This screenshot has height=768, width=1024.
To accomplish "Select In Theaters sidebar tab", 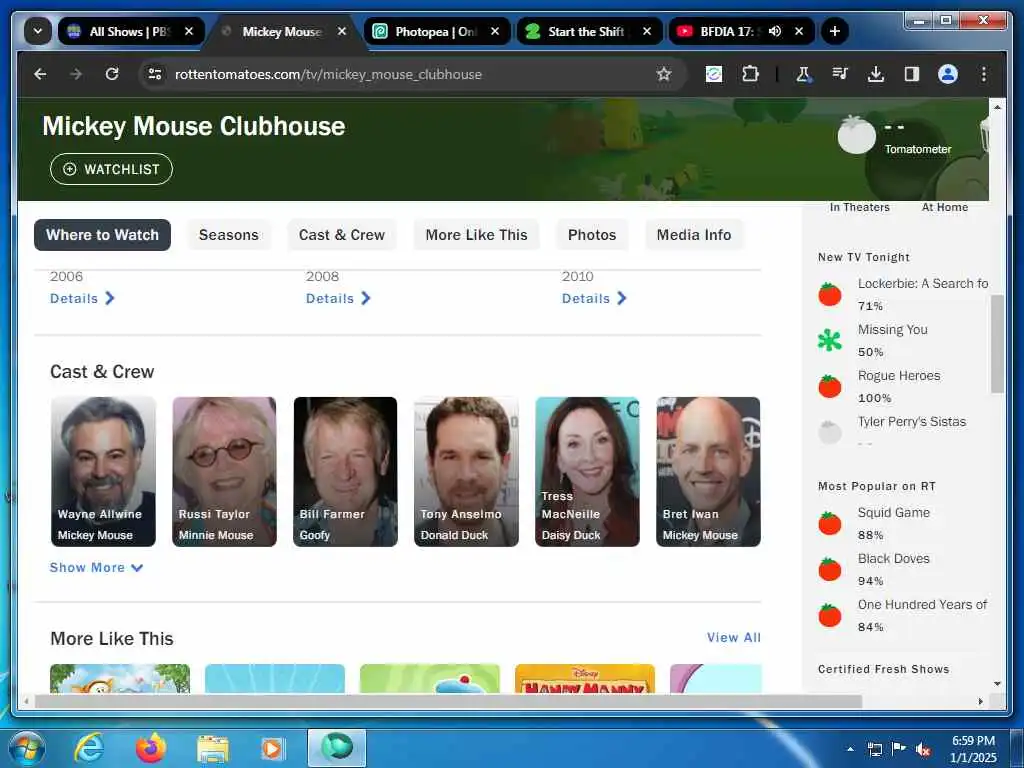I will click(859, 207).
